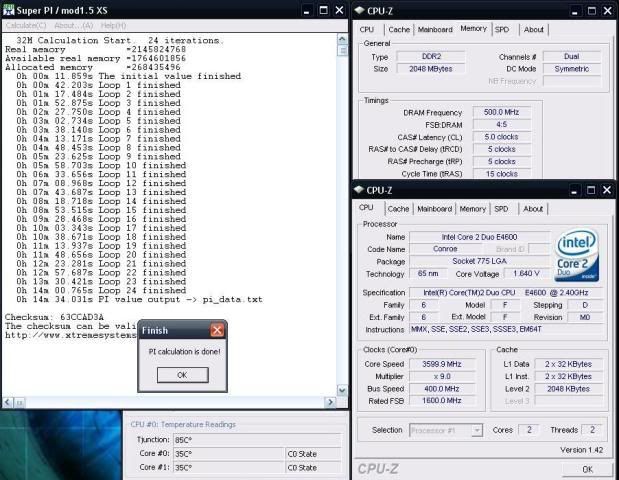
Task: Minimize the Super PI window
Action: pos(307,10)
